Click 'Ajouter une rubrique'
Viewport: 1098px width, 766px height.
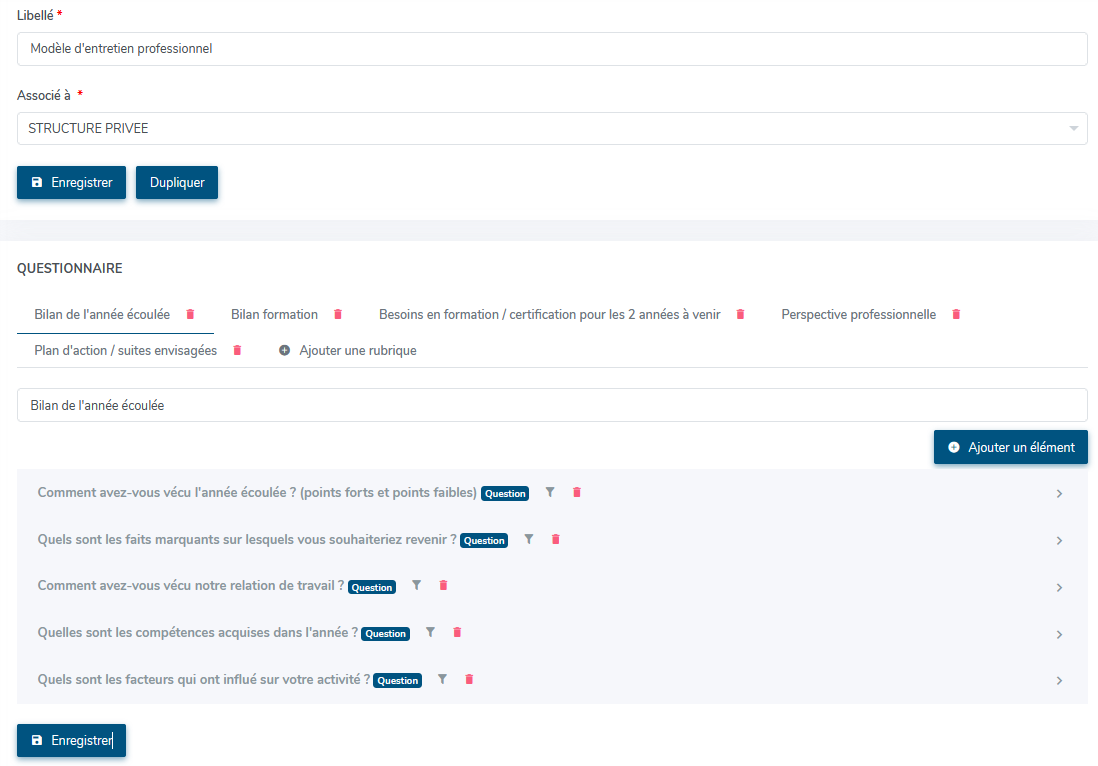[x=348, y=351]
